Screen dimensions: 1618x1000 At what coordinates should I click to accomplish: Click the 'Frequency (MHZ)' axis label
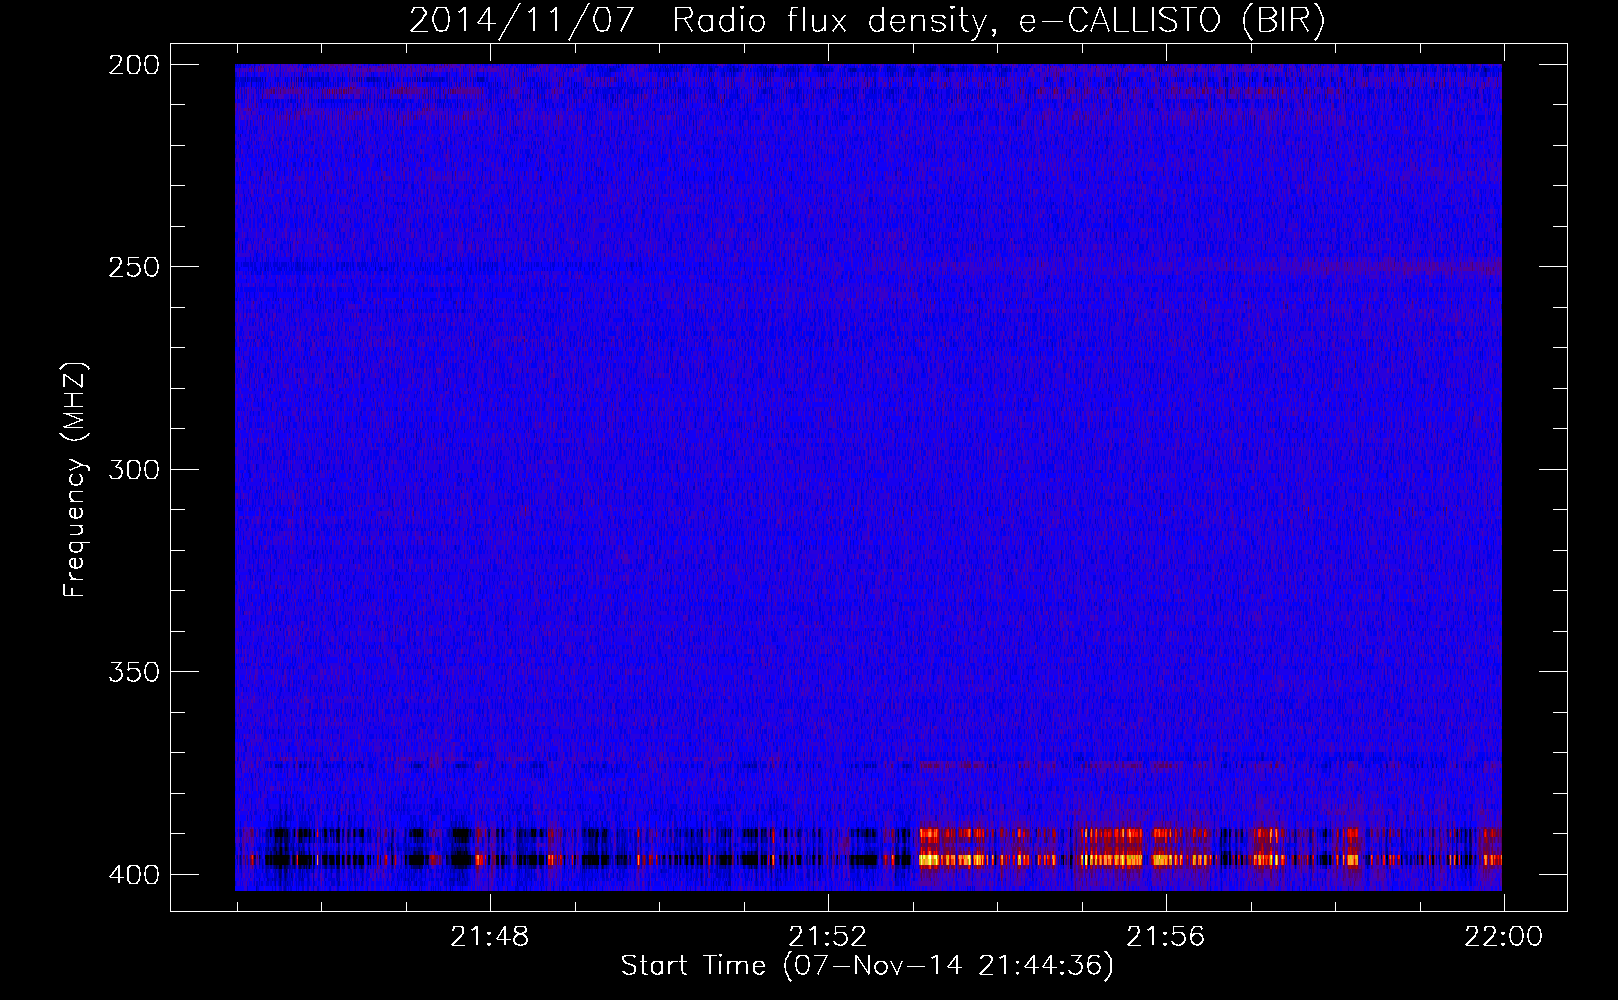75,479
